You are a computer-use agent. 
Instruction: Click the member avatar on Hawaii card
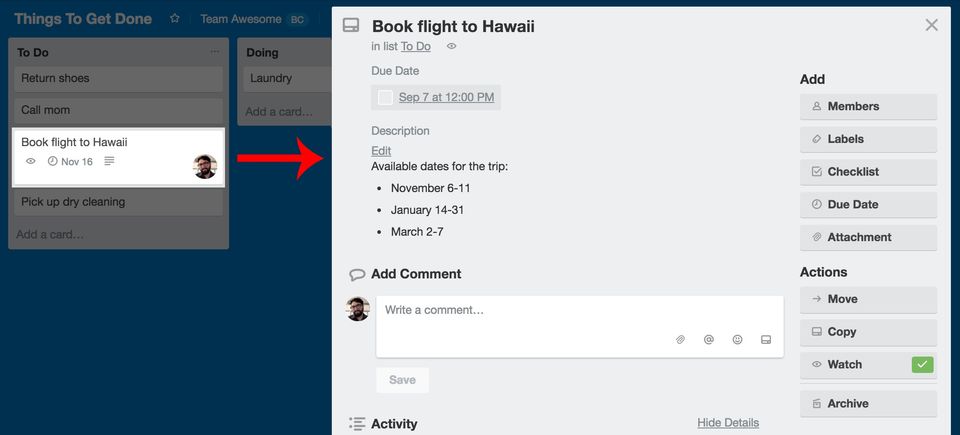pyautogui.click(x=205, y=167)
